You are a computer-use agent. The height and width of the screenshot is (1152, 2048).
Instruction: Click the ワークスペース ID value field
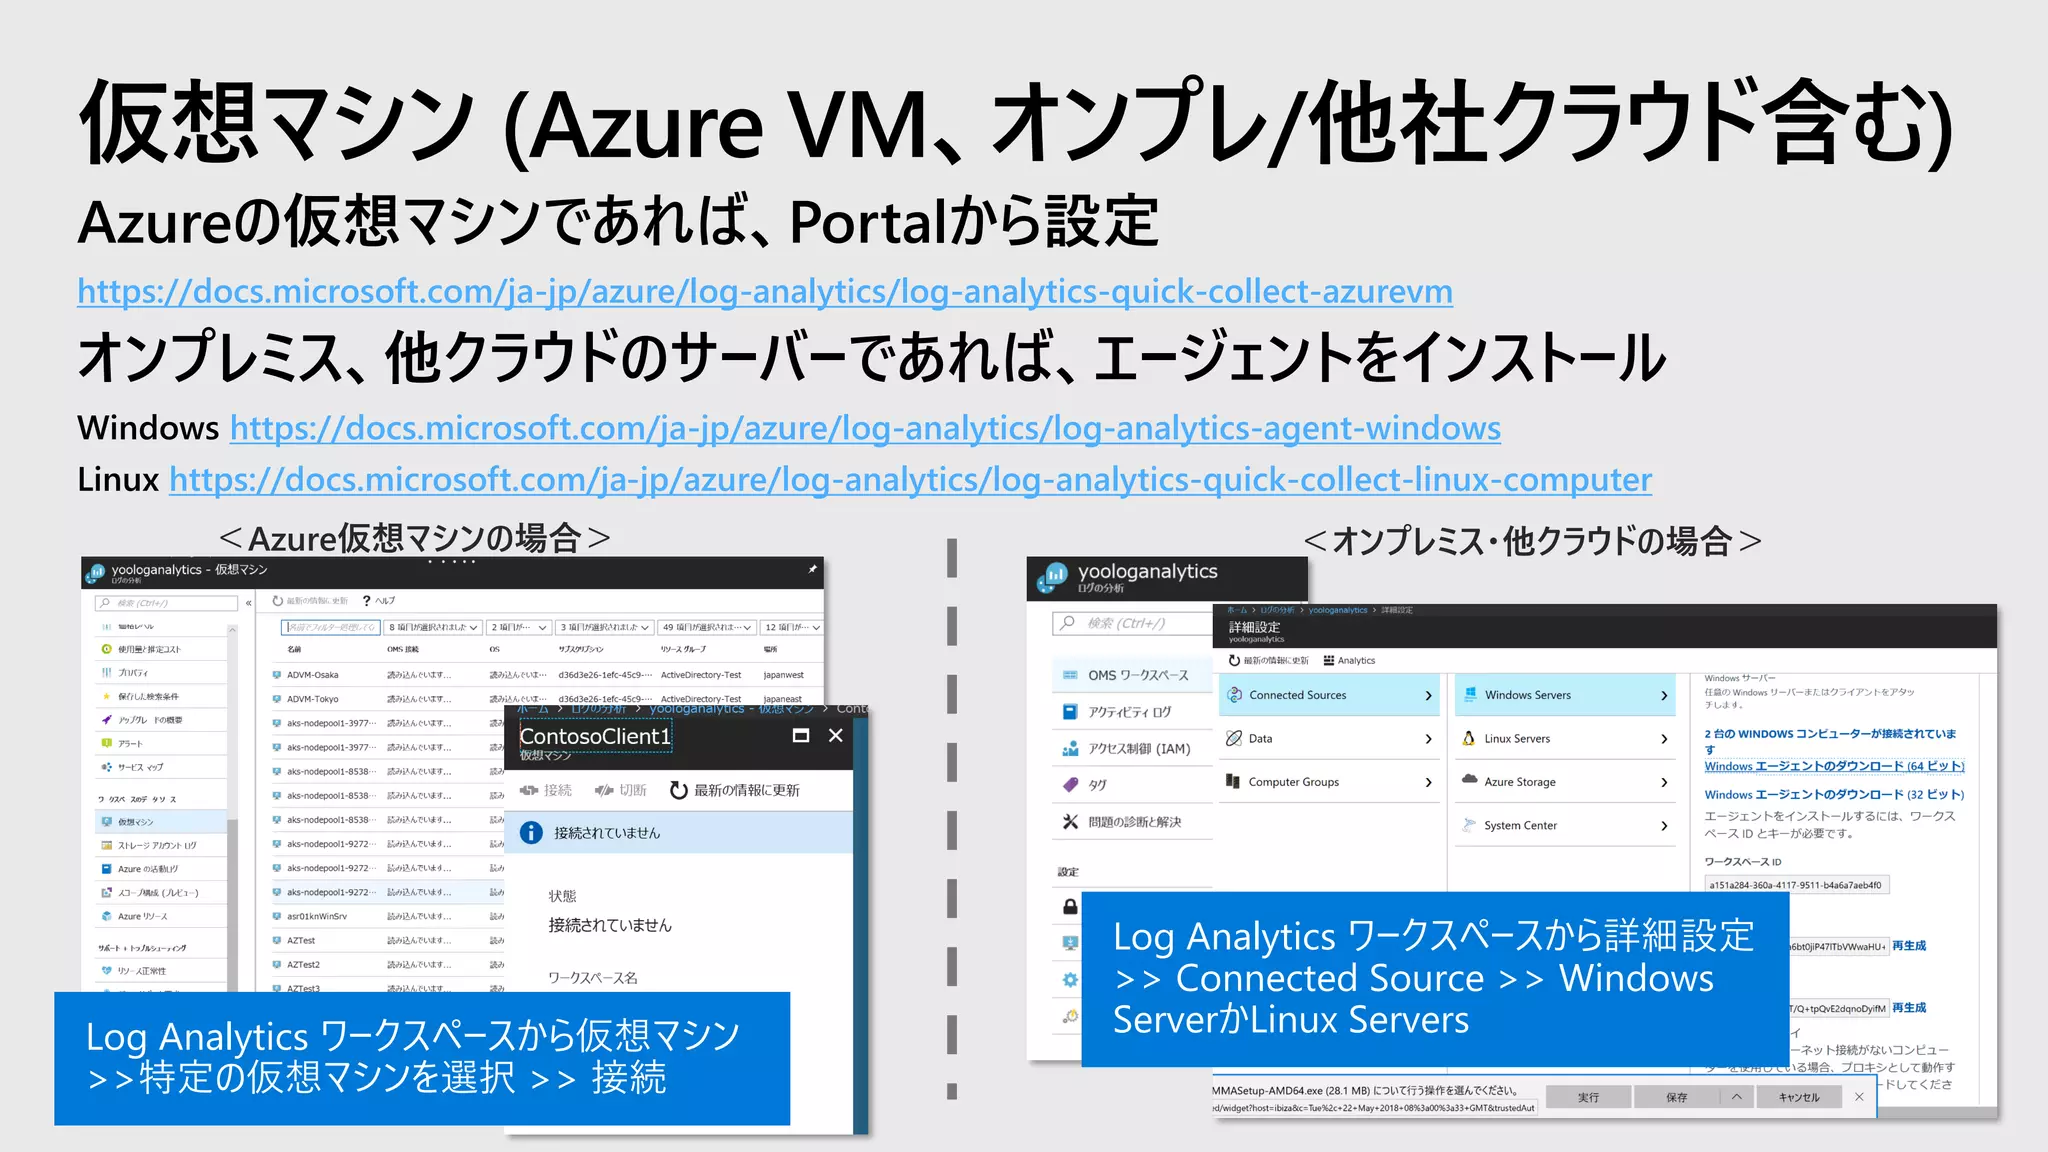pos(1796,885)
